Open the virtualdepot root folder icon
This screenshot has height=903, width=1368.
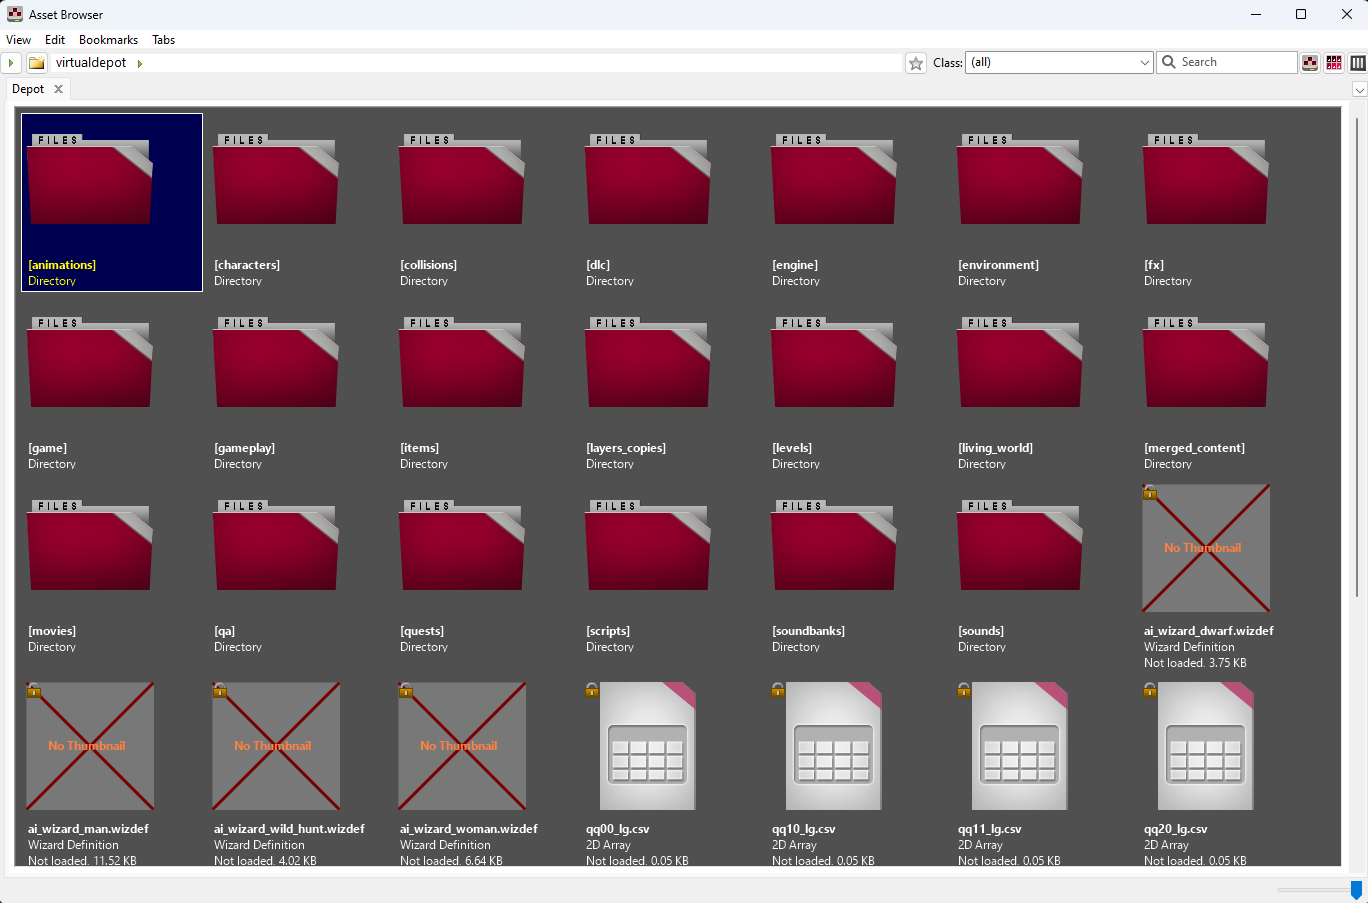point(36,62)
